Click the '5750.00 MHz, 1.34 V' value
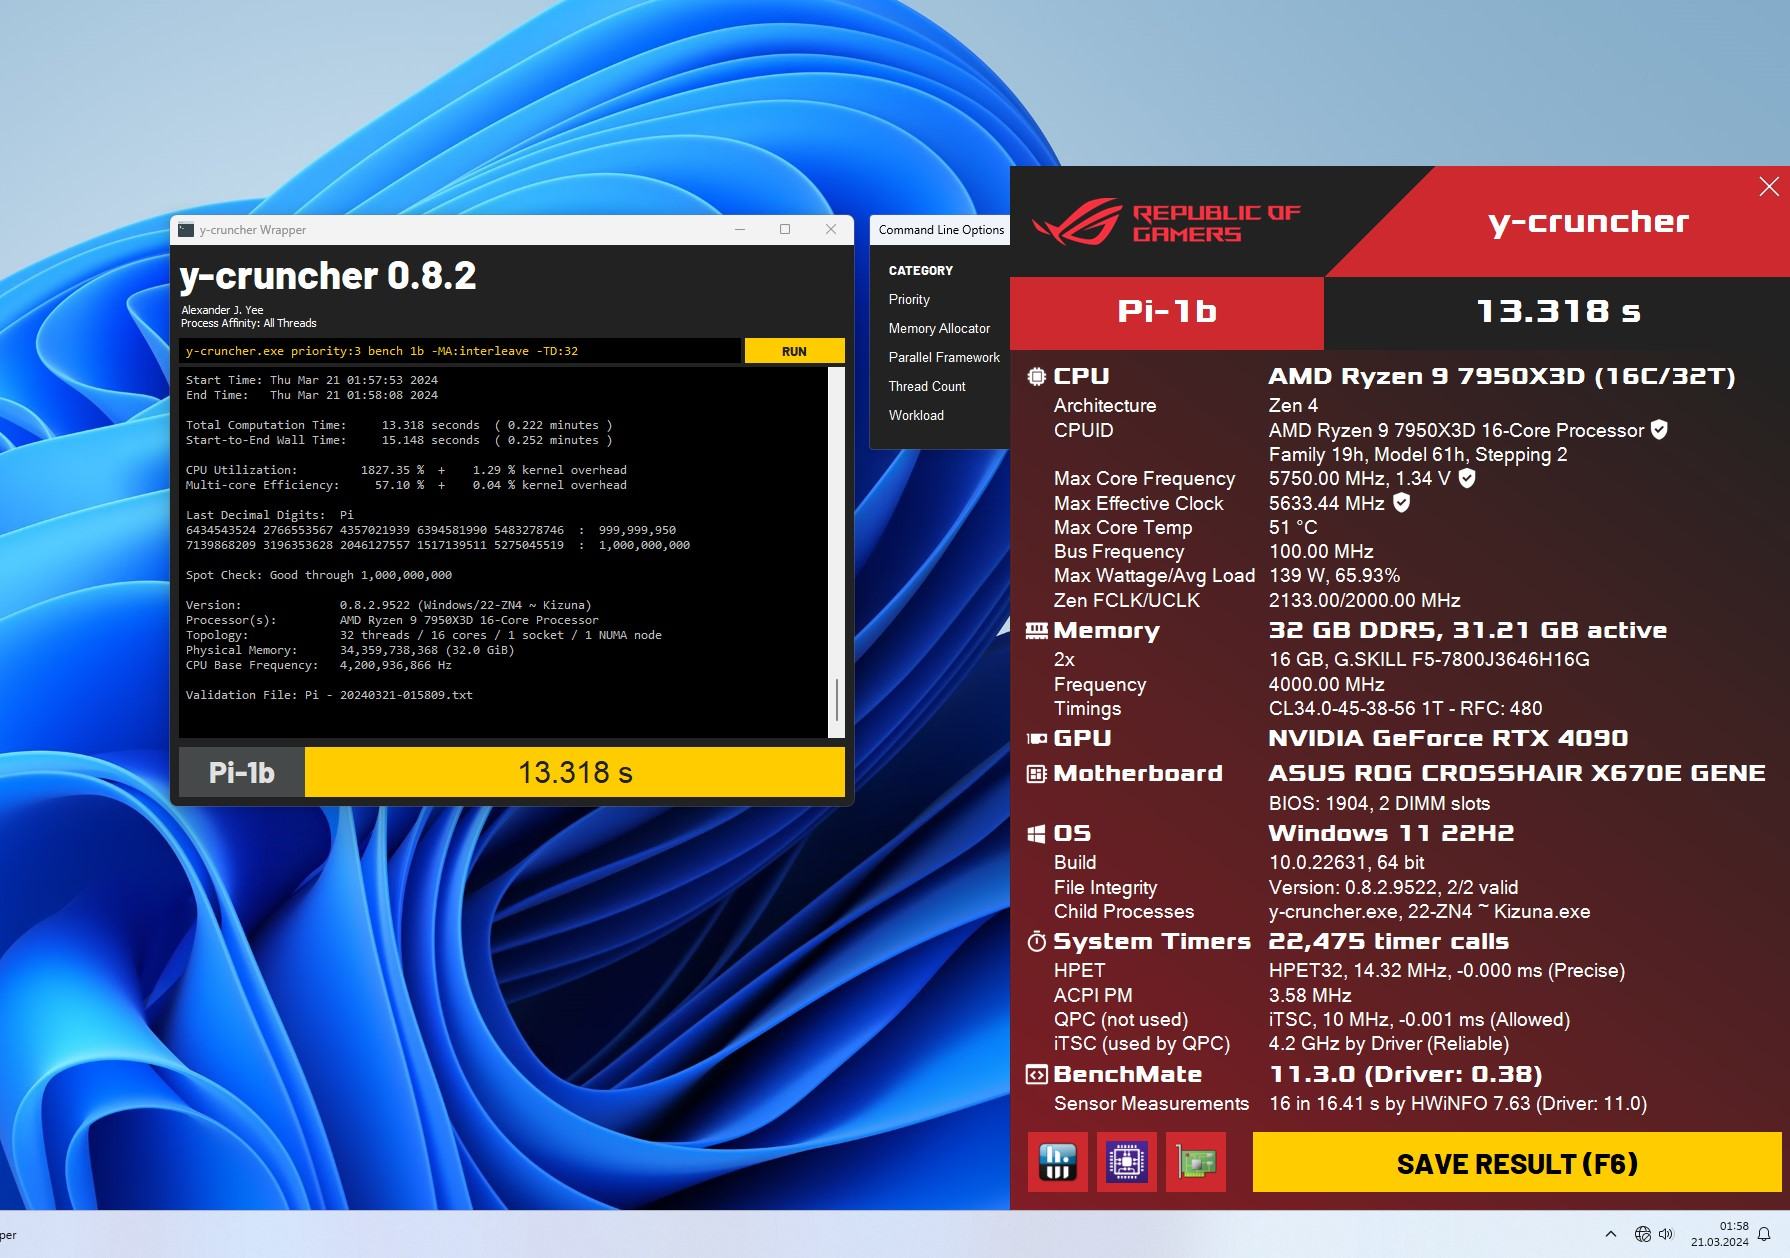1790x1258 pixels. [1359, 479]
